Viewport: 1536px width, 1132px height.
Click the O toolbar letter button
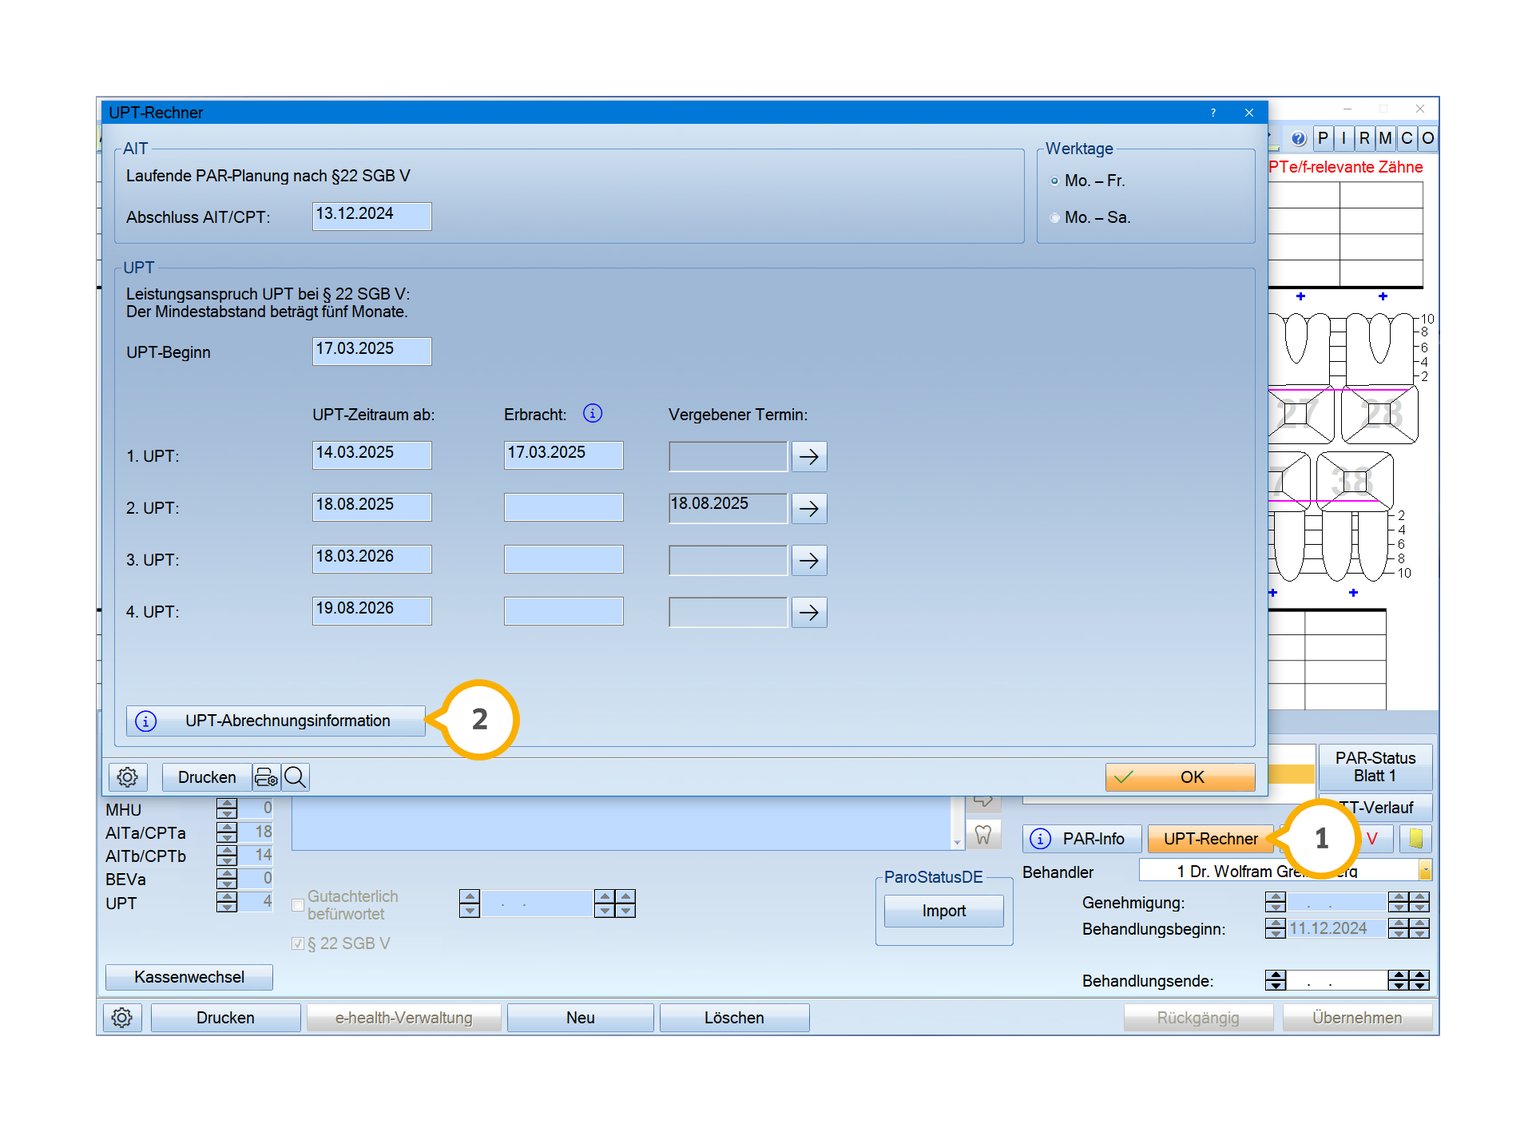[x=1428, y=138]
